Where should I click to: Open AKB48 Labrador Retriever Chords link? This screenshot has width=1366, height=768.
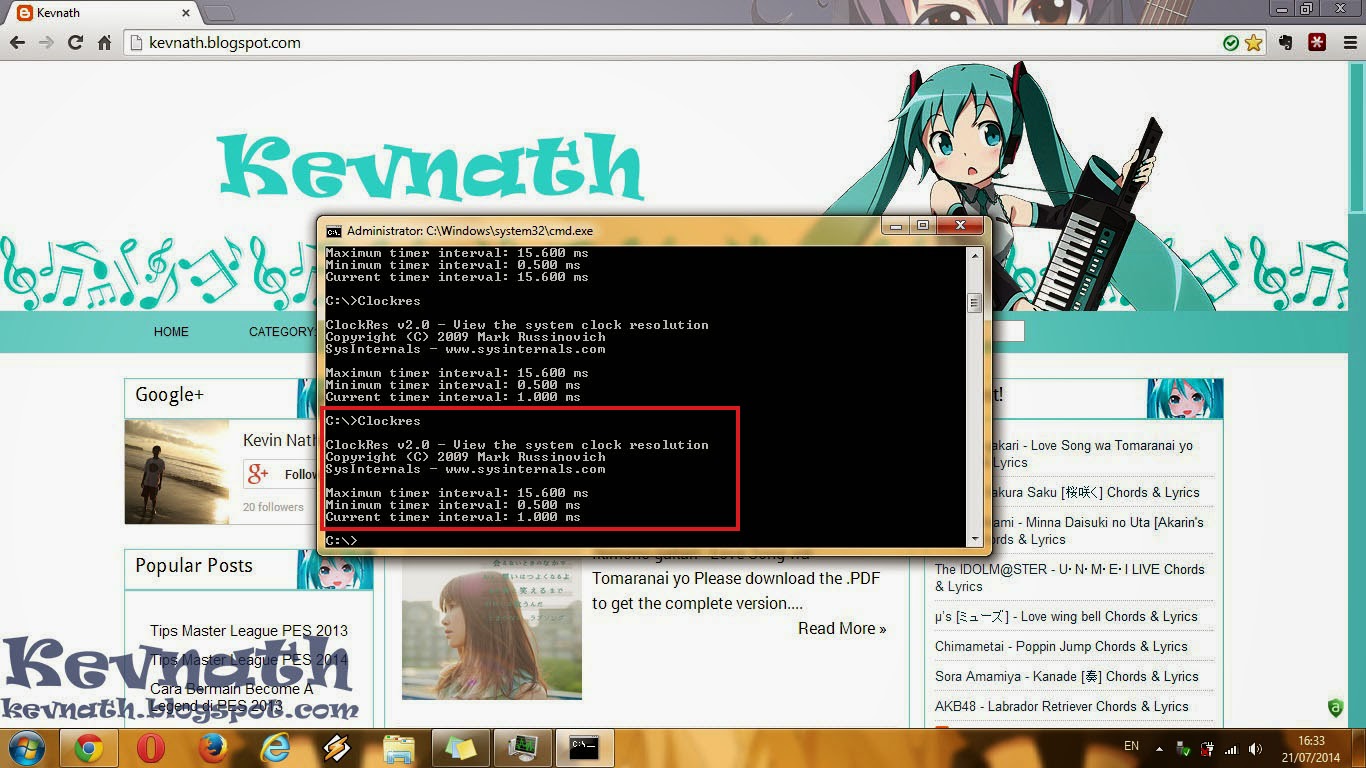click(1062, 706)
